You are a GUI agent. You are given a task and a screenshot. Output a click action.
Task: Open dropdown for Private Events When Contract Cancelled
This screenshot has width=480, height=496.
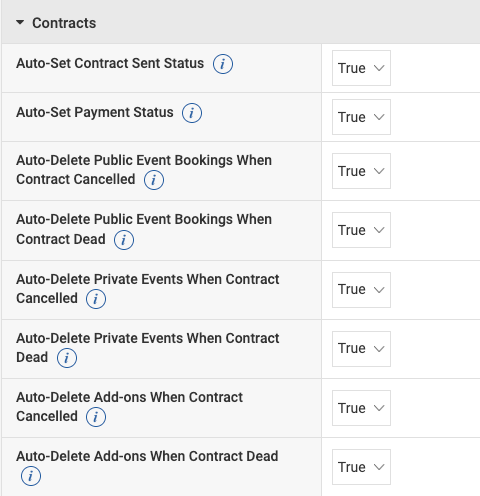click(361, 290)
